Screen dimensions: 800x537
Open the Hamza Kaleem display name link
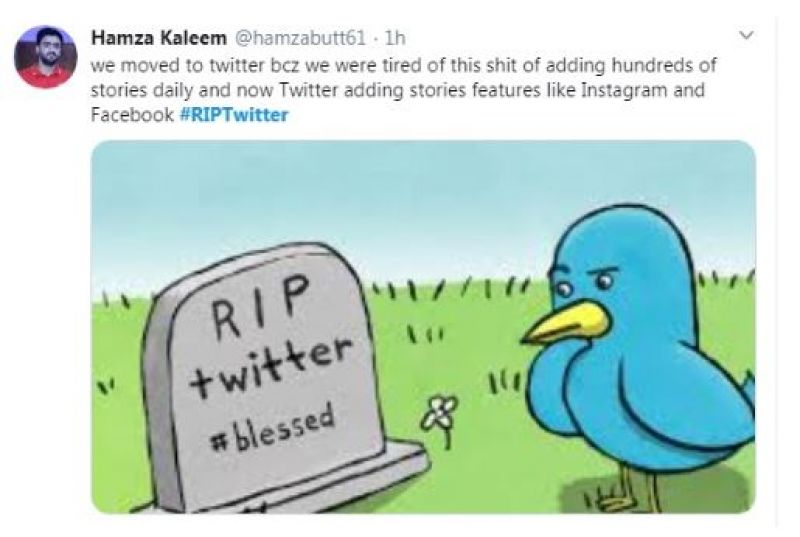pyautogui.click(x=159, y=38)
